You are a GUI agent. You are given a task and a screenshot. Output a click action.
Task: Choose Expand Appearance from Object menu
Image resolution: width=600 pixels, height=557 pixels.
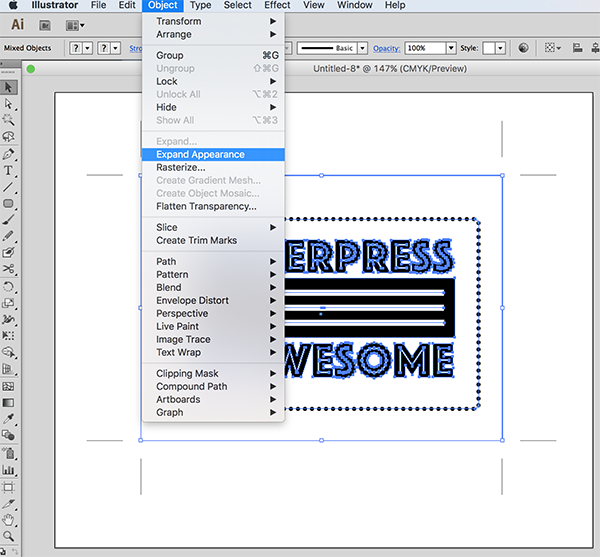200,155
